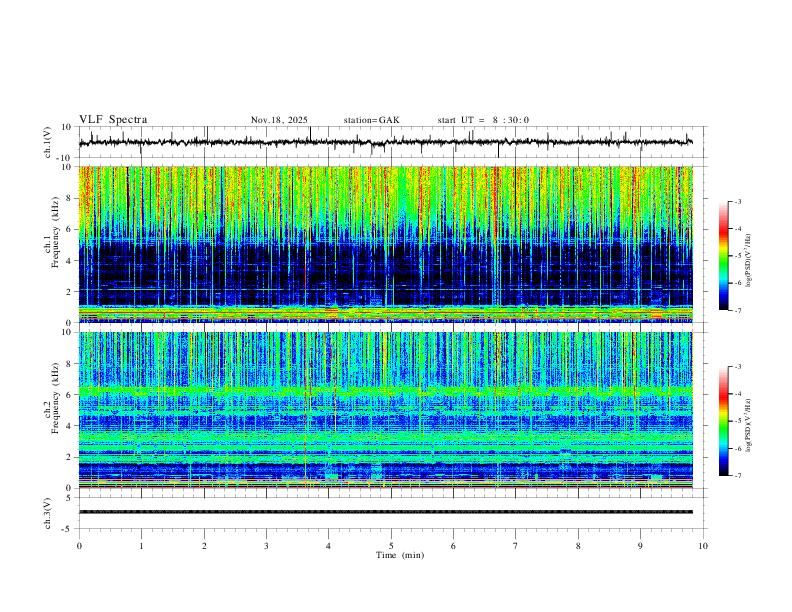
Task: Click the time axis tick label '5'
Action: point(391,546)
